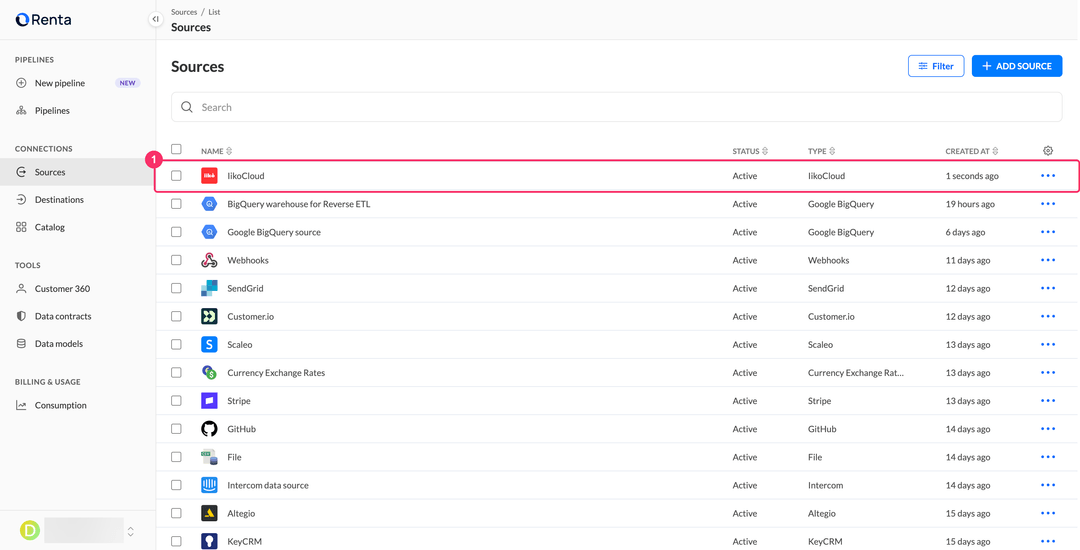Click the SendGrid source icon
Image resolution: width=1080 pixels, height=550 pixels.
tap(209, 288)
